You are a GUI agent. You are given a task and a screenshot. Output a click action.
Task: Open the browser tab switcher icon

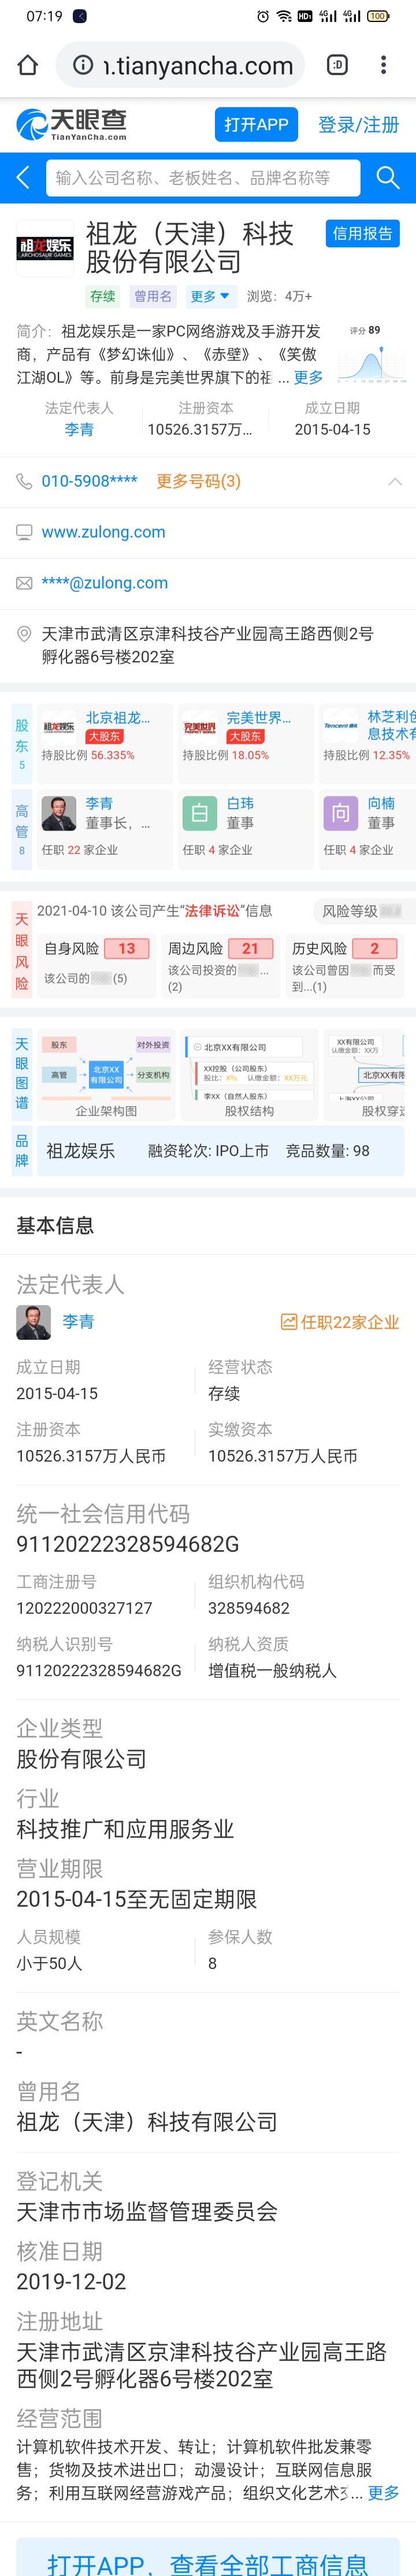click(338, 65)
